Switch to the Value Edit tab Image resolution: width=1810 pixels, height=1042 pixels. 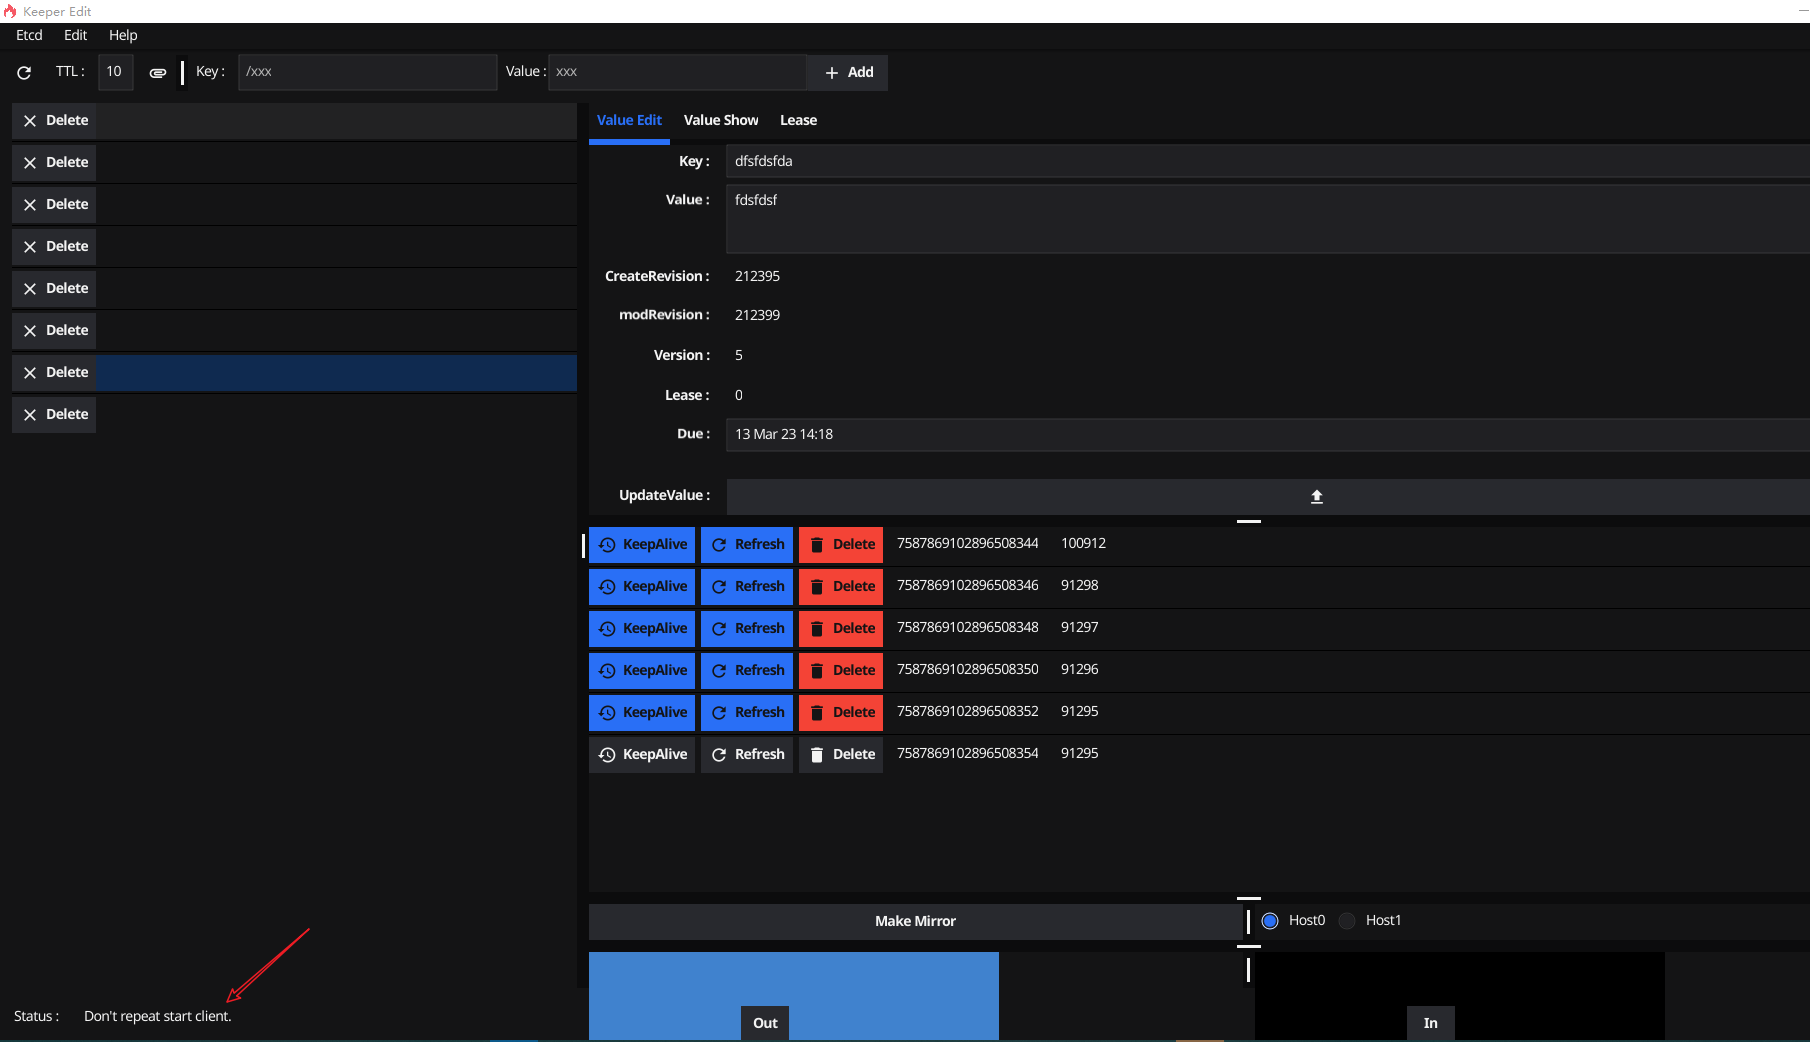tap(629, 120)
